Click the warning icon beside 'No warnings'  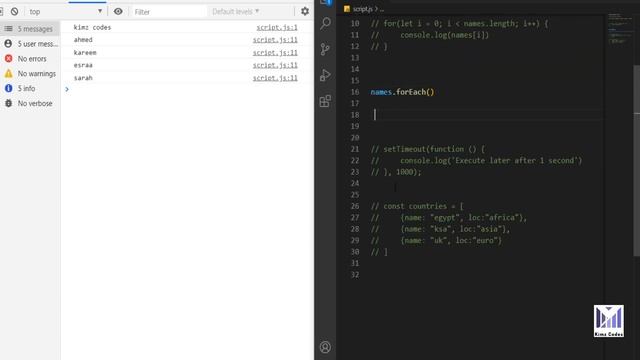8,73
